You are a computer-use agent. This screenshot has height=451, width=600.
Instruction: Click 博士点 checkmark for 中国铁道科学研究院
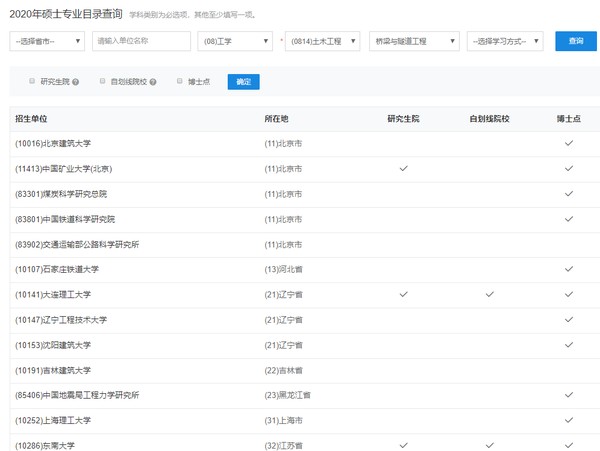coord(569,219)
